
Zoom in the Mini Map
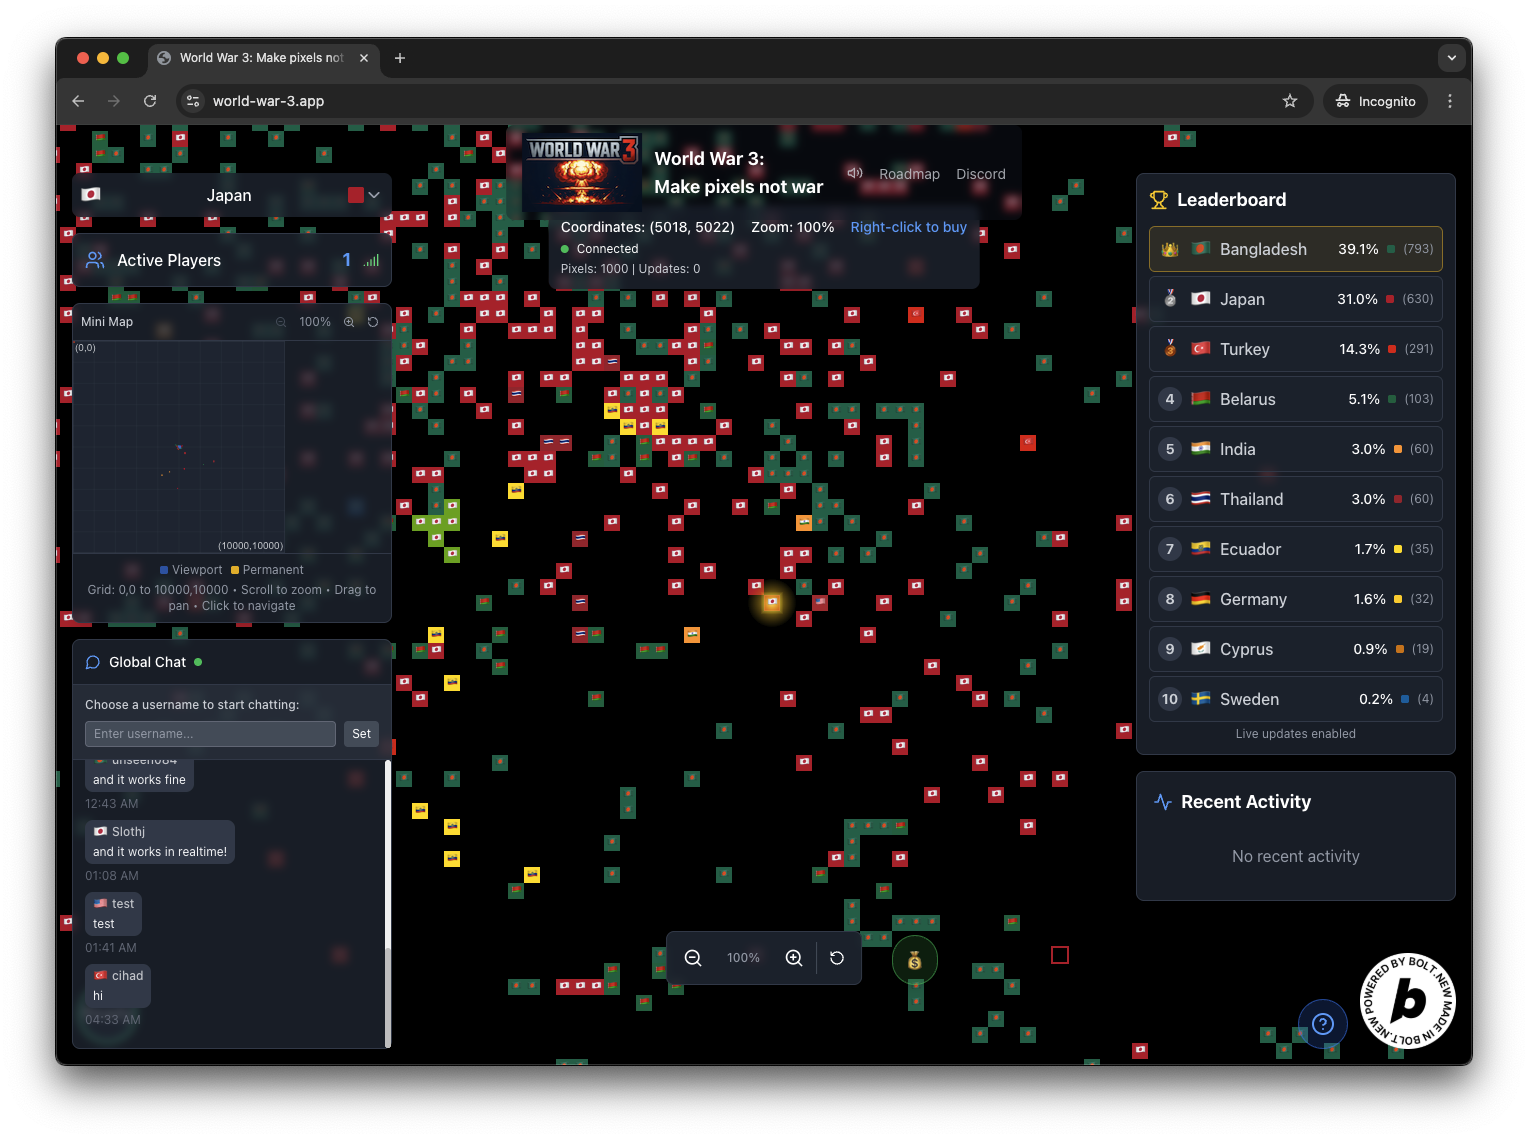click(349, 322)
